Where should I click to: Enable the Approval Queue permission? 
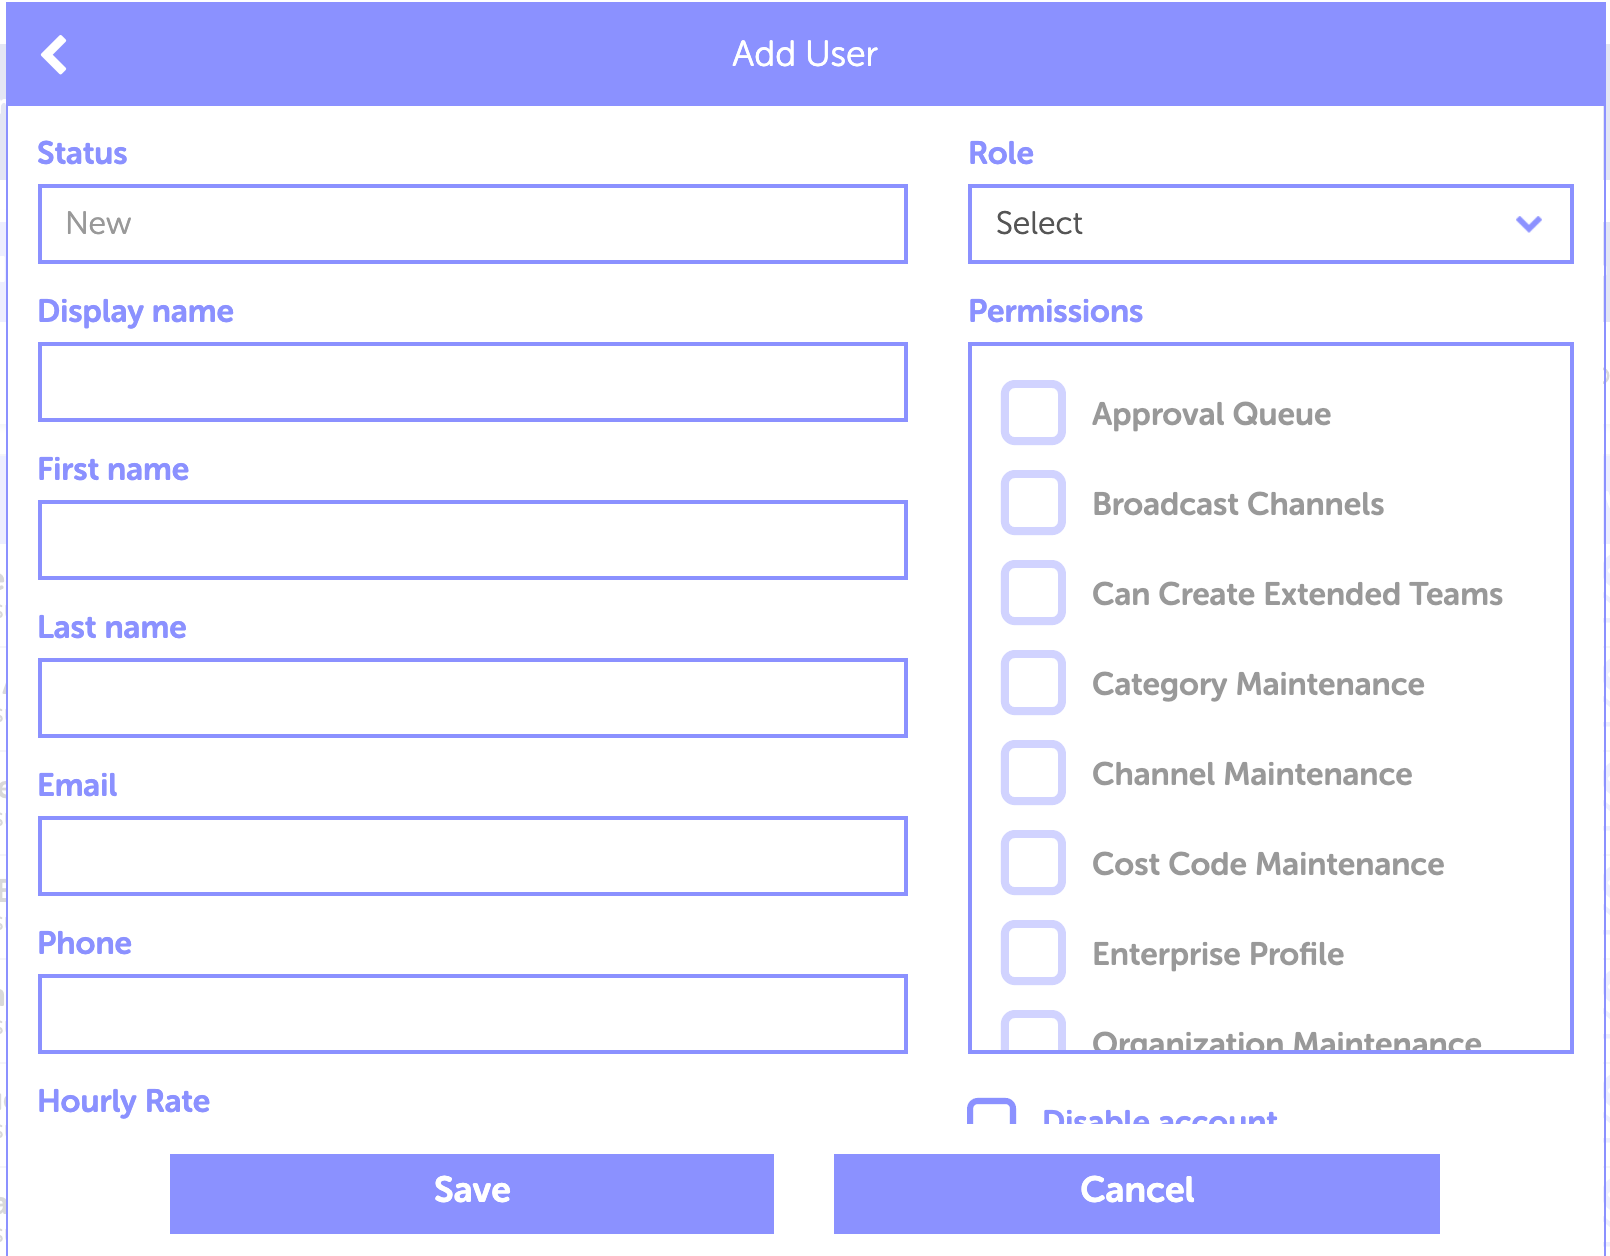(1033, 412)
